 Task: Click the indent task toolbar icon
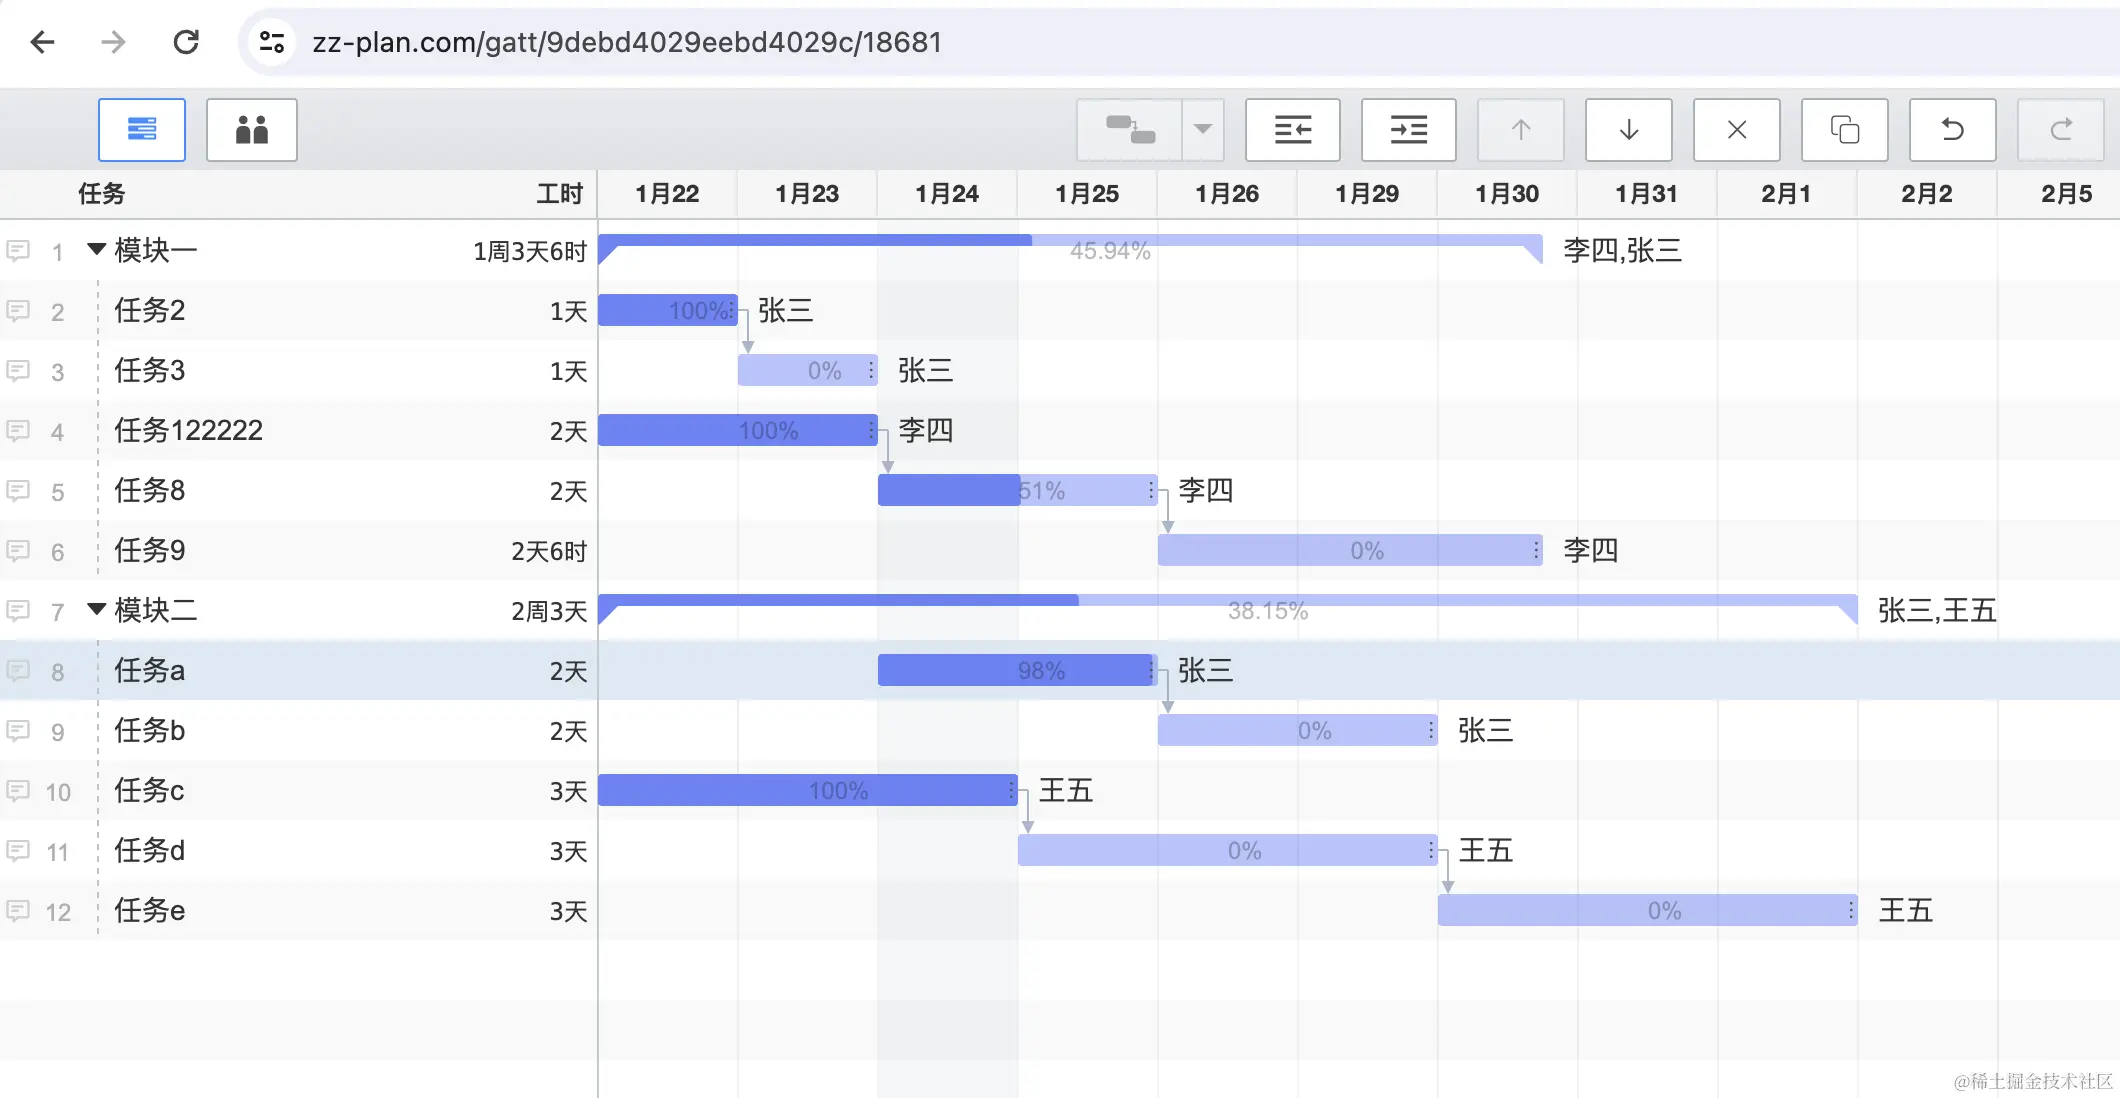point(1408,130)
